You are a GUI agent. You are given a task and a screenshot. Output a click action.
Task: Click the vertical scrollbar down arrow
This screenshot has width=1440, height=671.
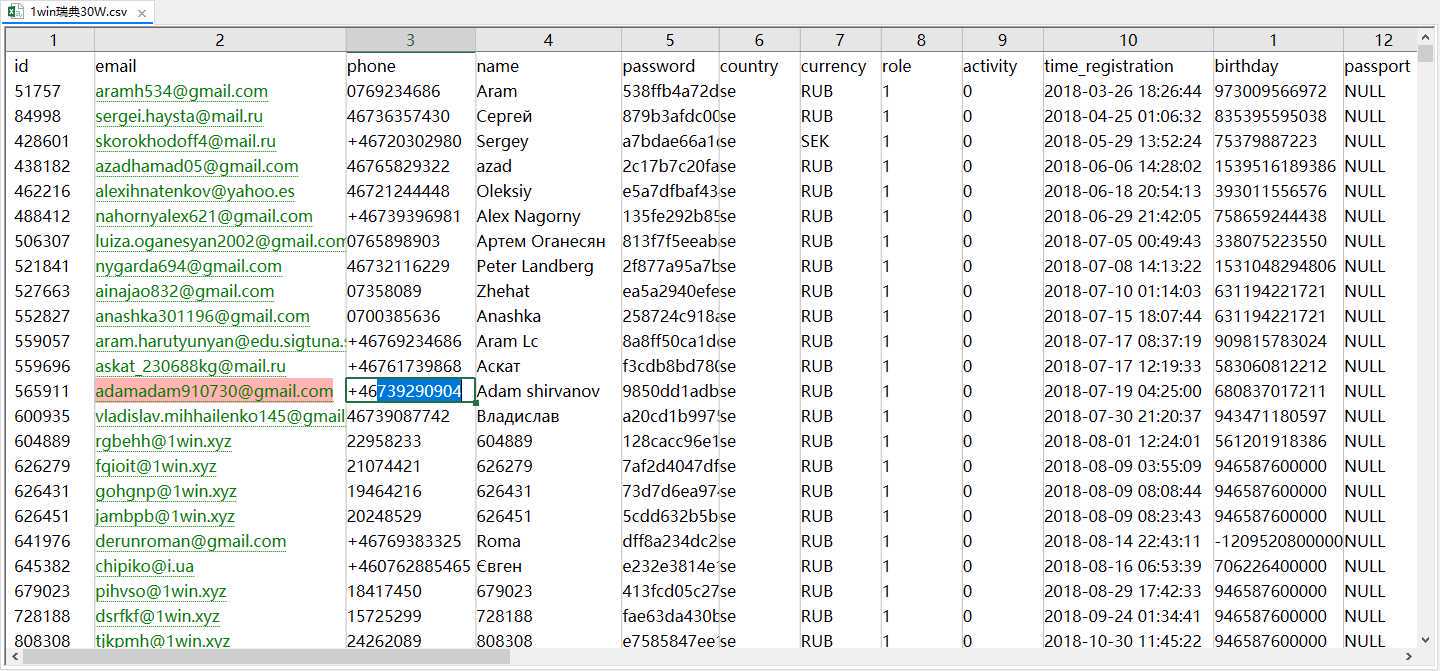click(x=1426, y=640)
